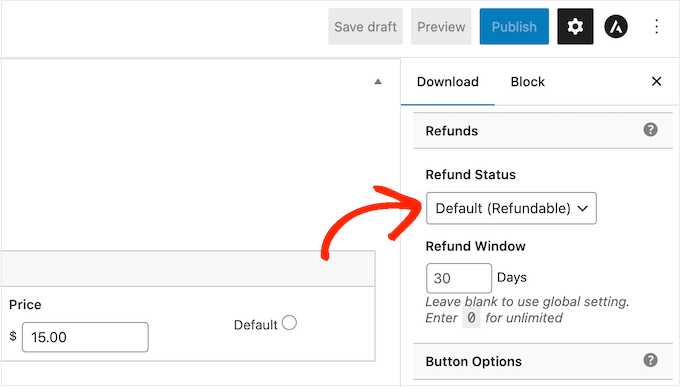
Task: Click the Refund Window label
Action: coord(475,246)
